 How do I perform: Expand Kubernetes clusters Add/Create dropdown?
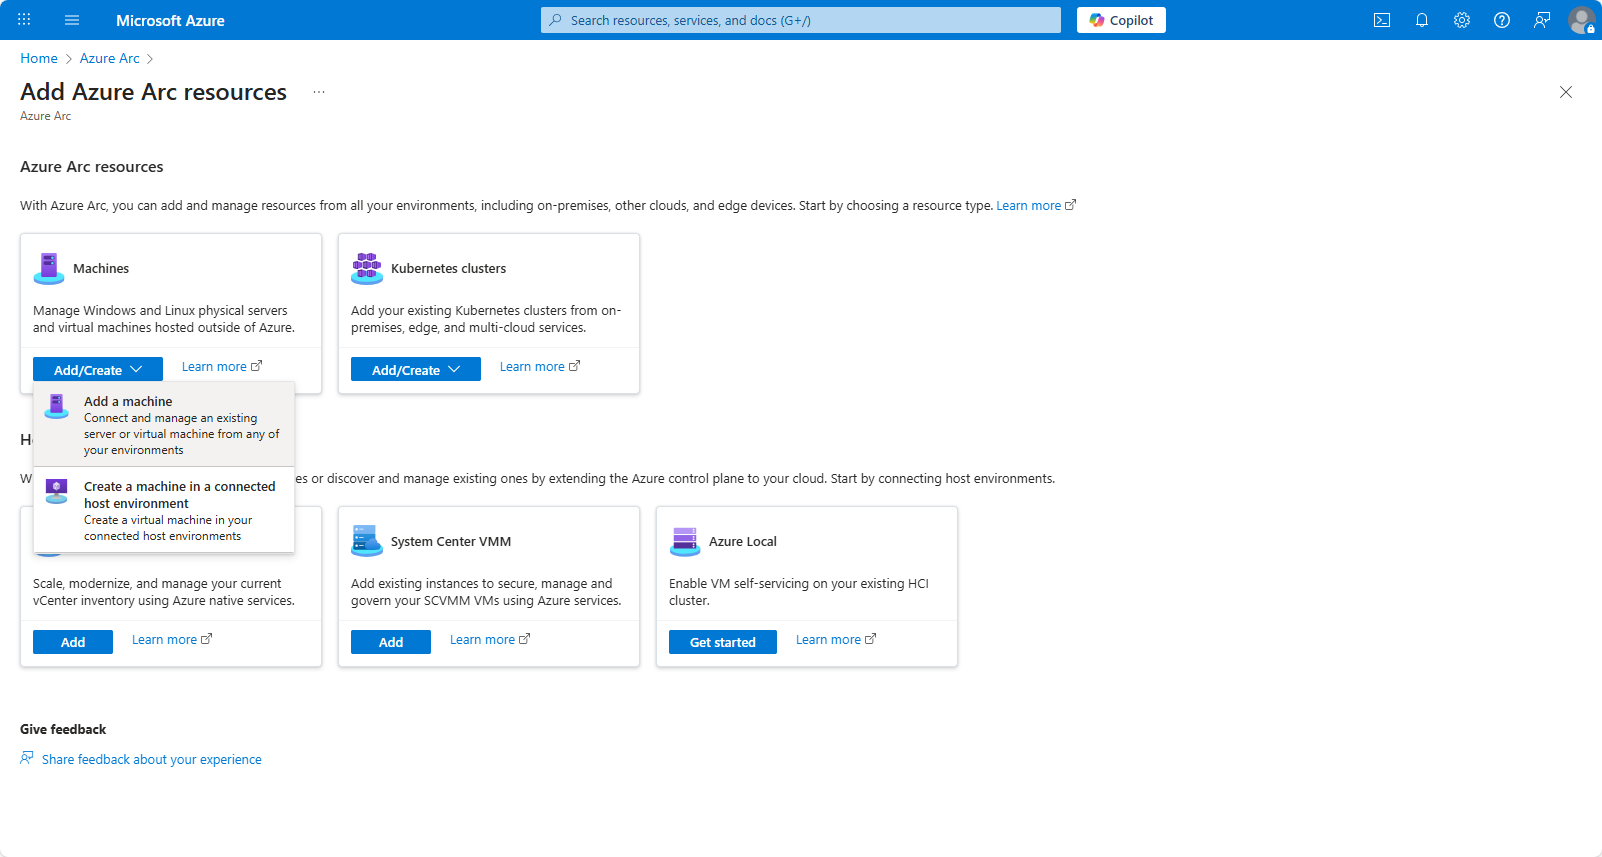click(x=415, y=369)
